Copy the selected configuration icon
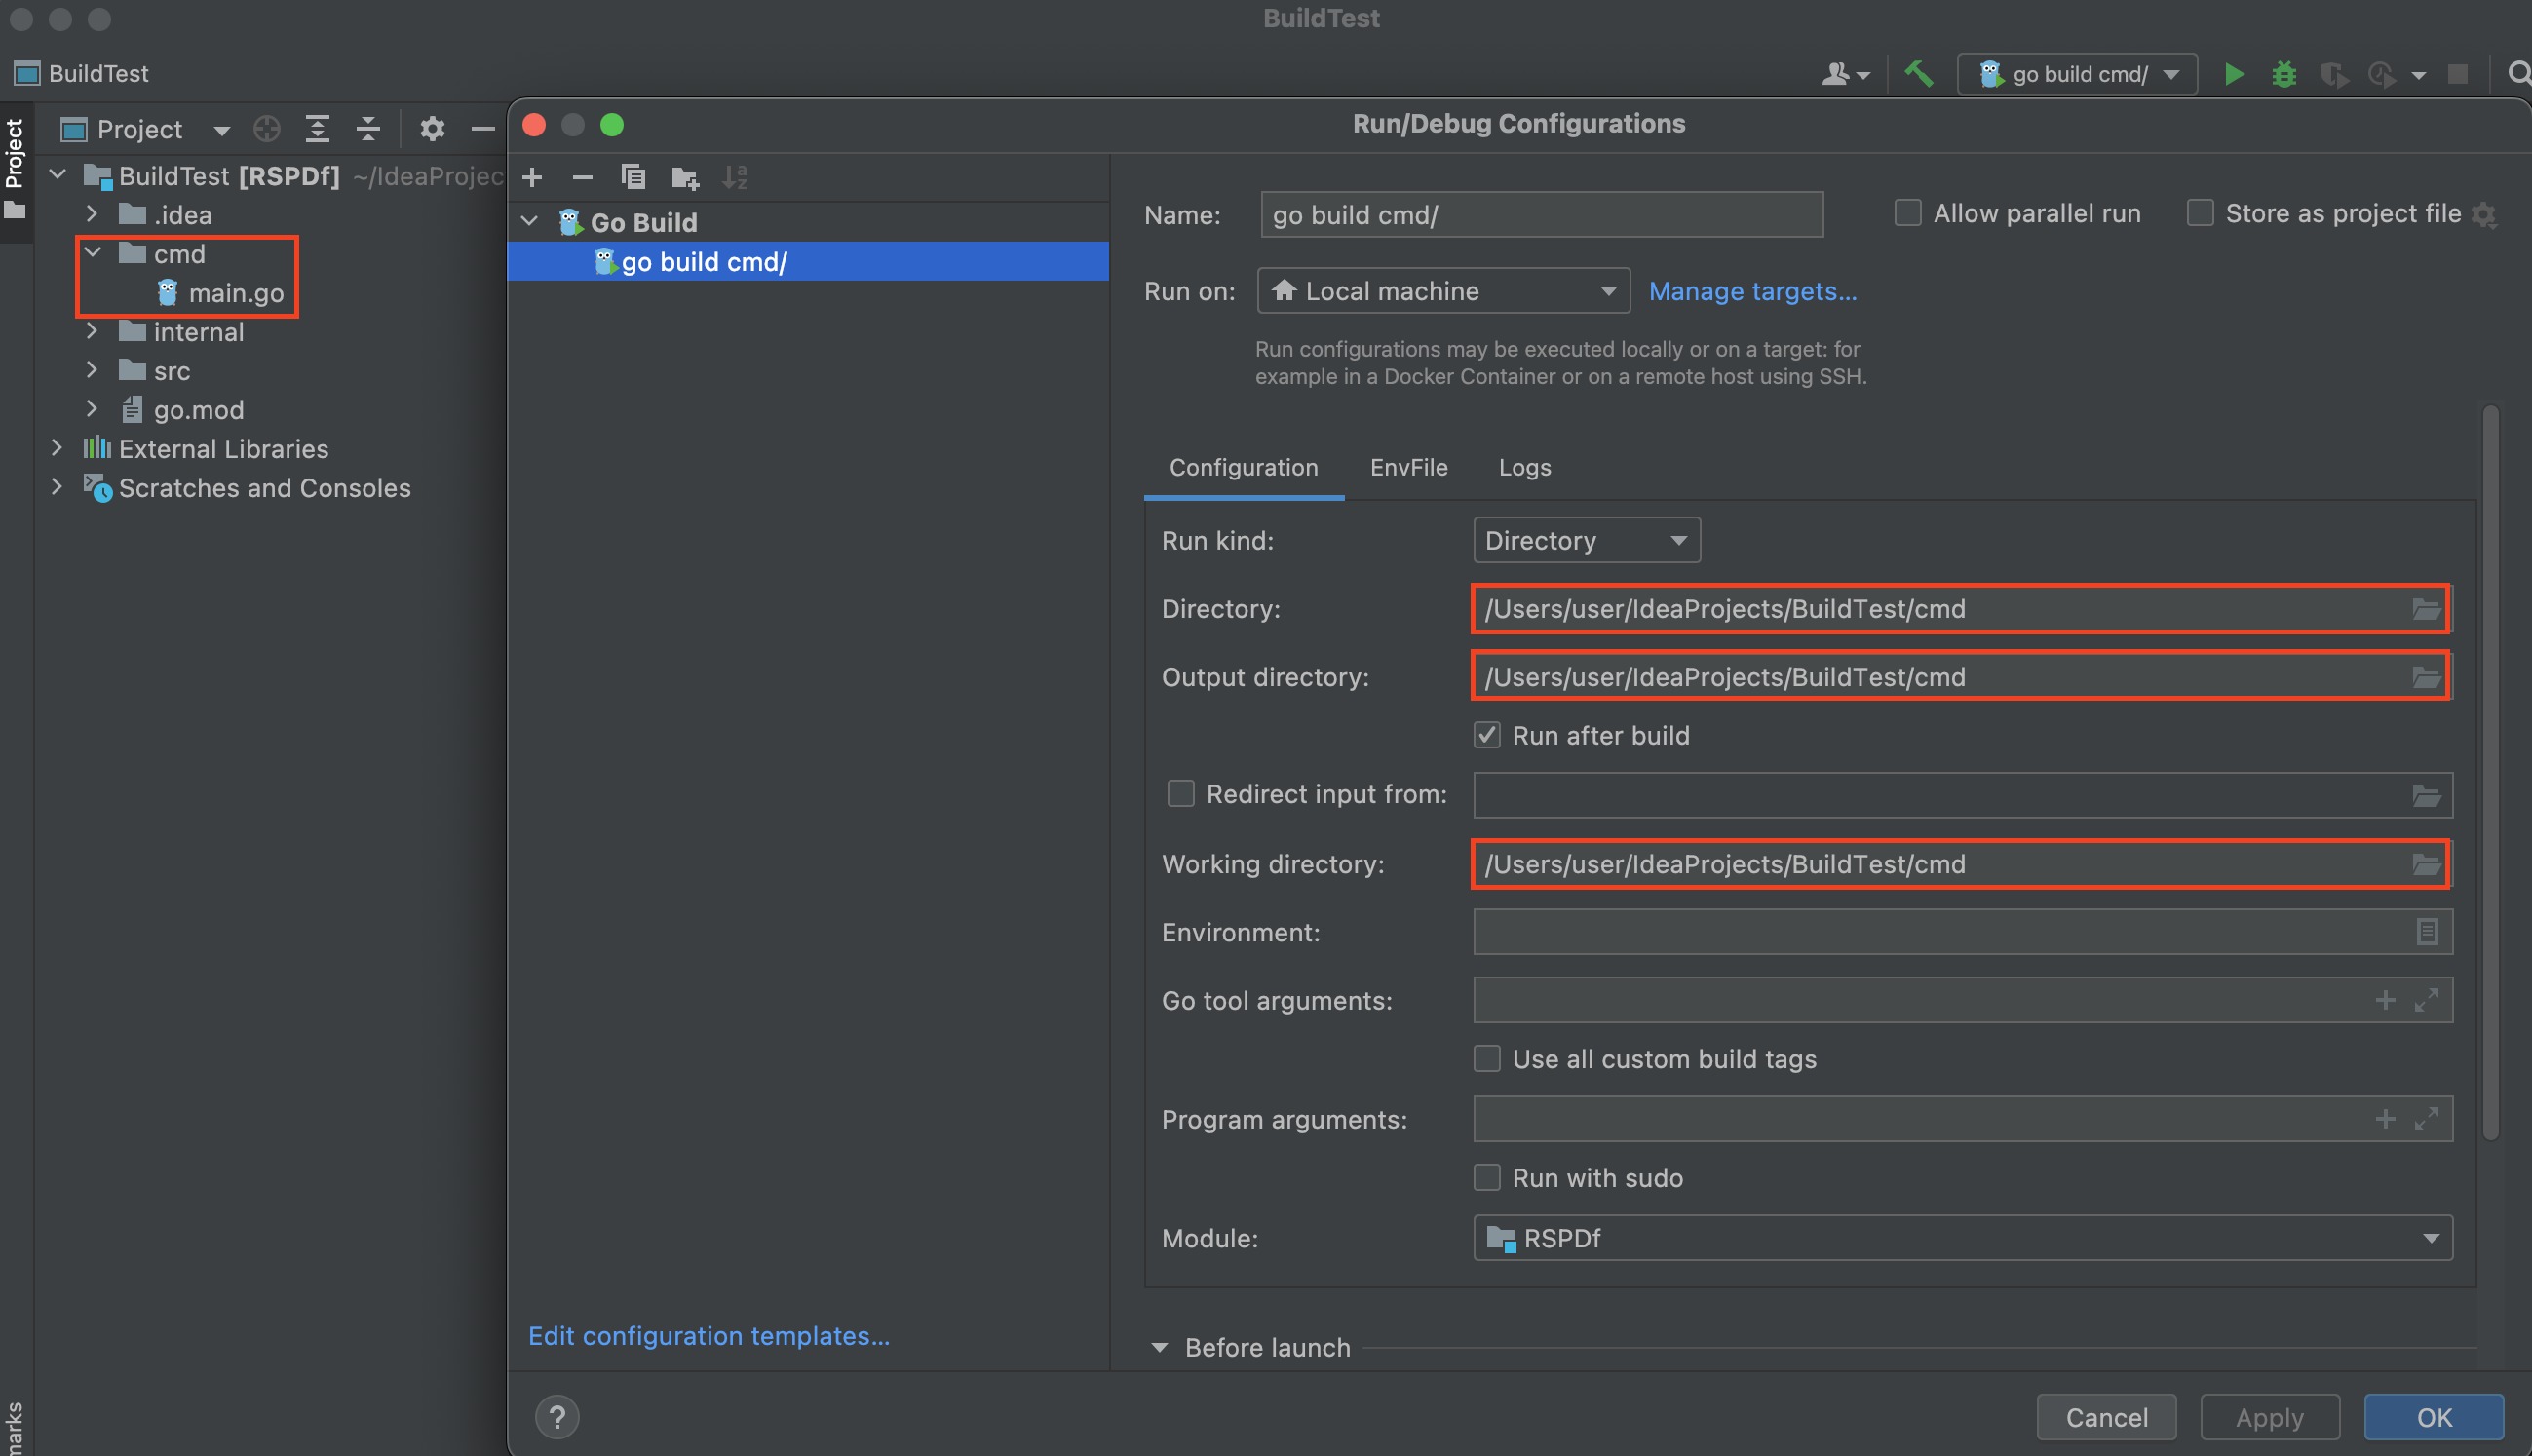This screenshot has height=1456, width=2532. [633, 178]
